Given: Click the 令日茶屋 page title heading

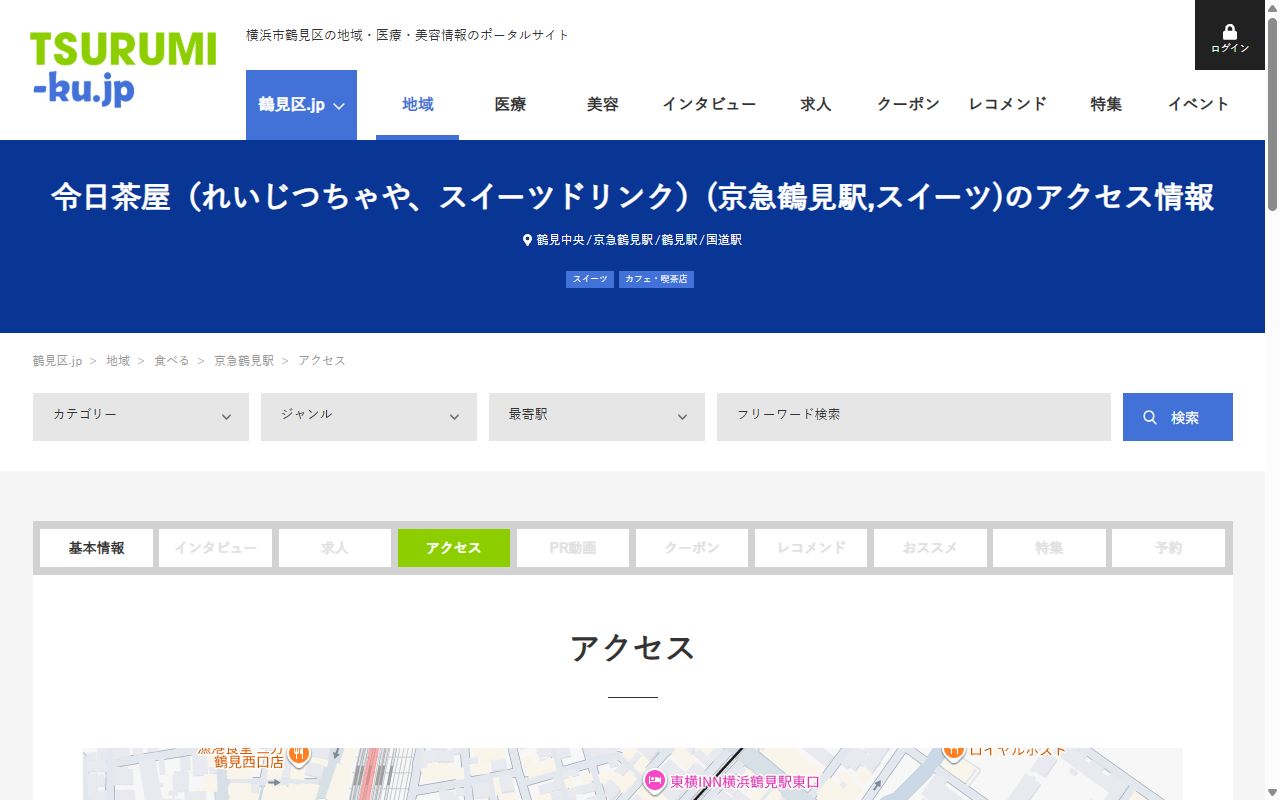Looking at the screenshot, I should 633,197.
